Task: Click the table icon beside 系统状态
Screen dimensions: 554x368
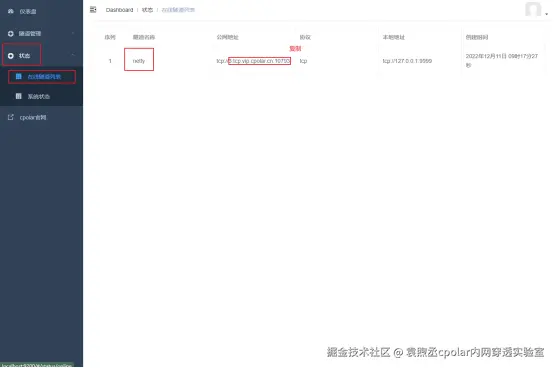Action: [19, 96]
